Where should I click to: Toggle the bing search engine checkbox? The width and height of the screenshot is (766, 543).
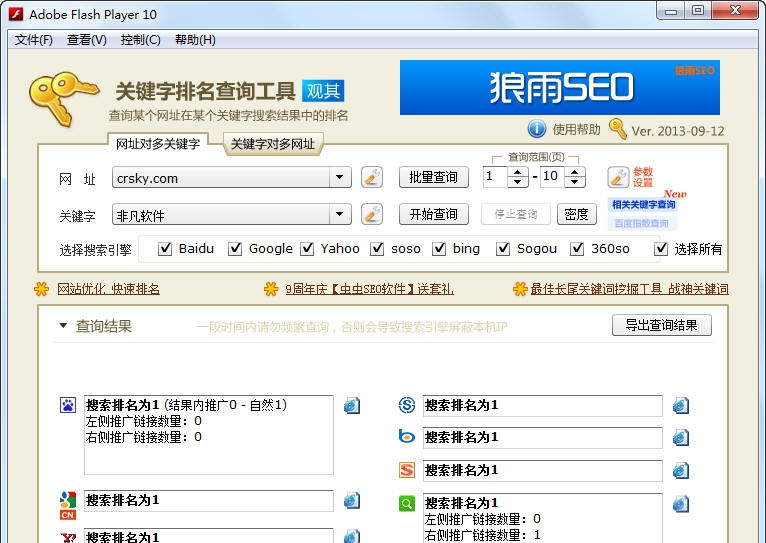[x=439, y=249]
